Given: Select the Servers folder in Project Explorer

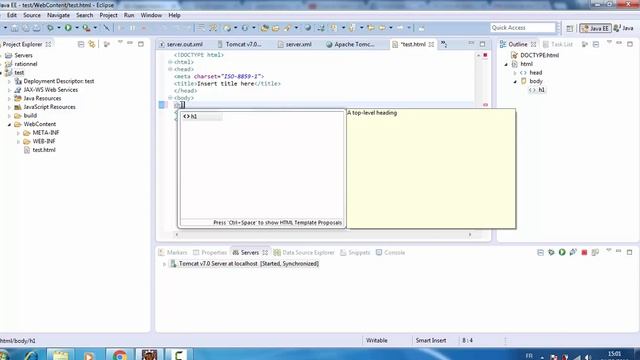Looking at the screenshot, I should [23, 55].
